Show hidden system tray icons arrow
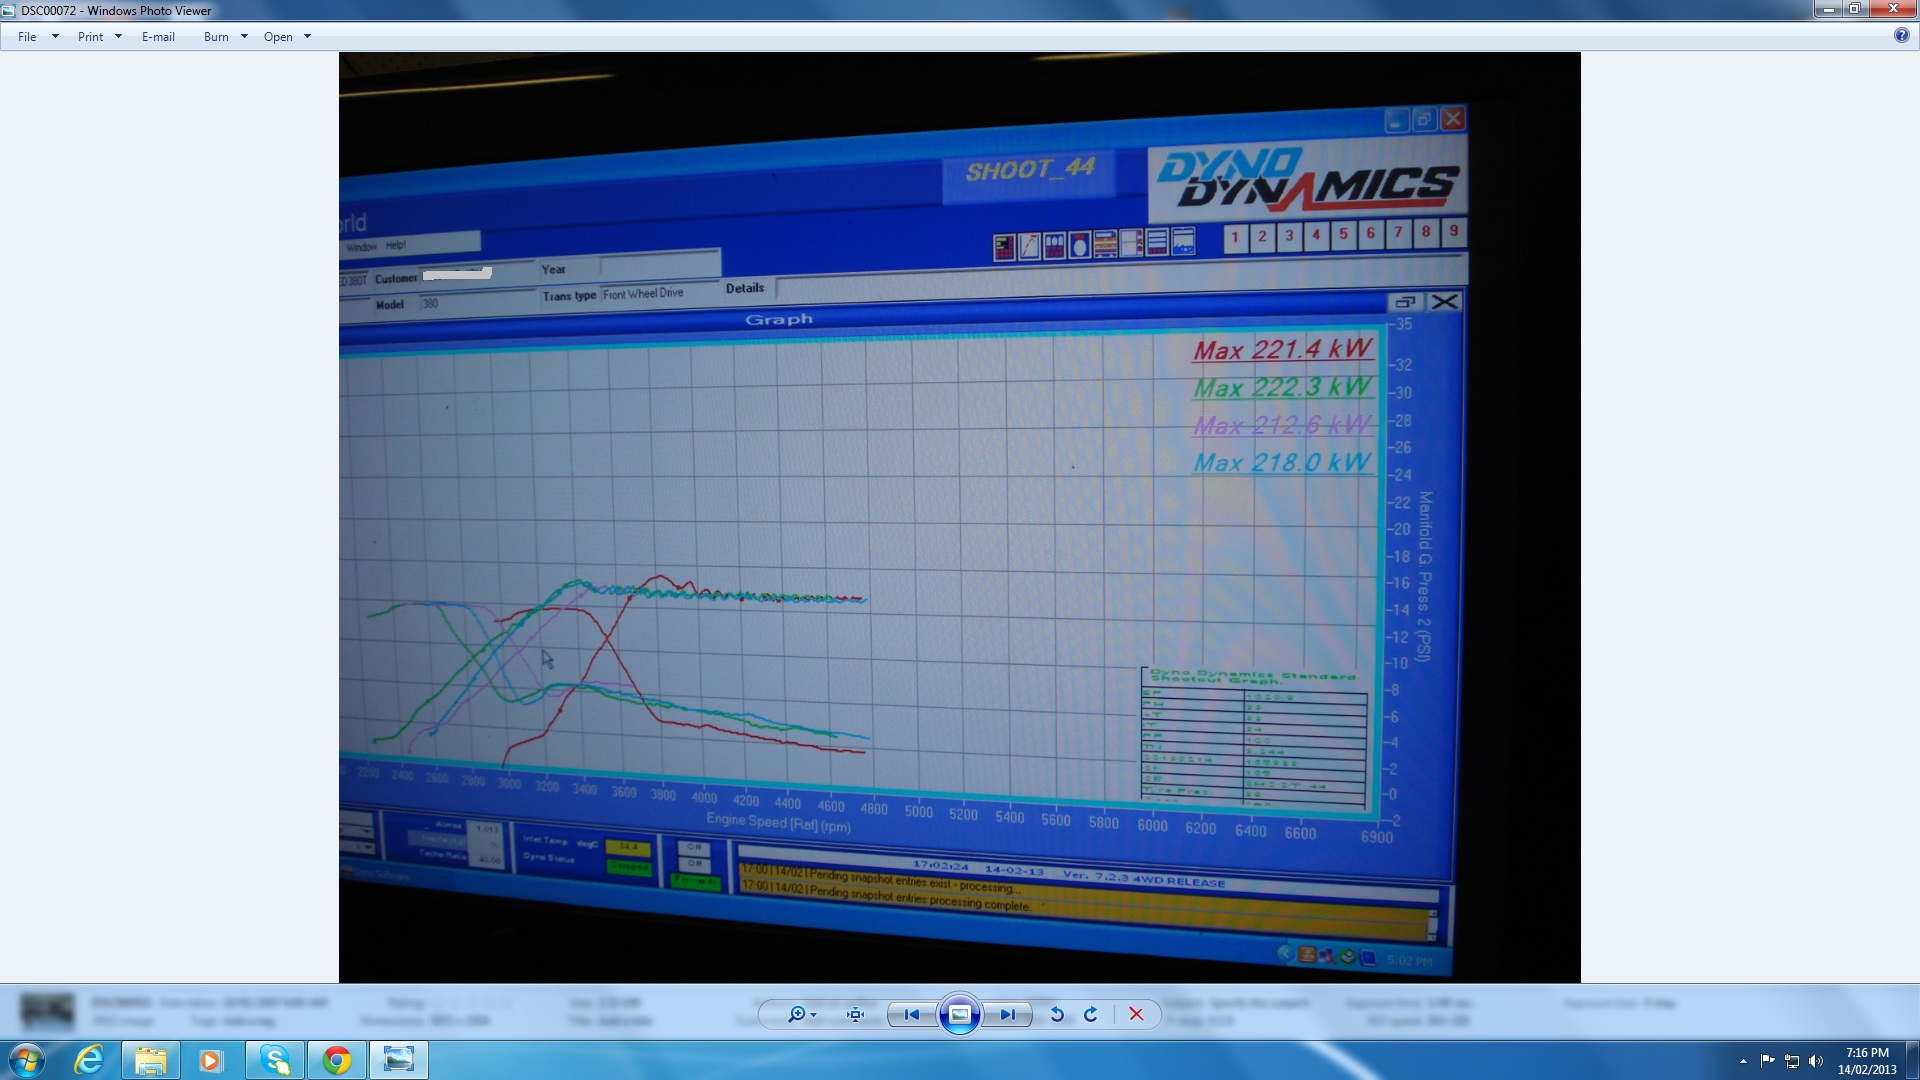The height and width of the screenshot is (1080, 1920). coord(1743,1061)
